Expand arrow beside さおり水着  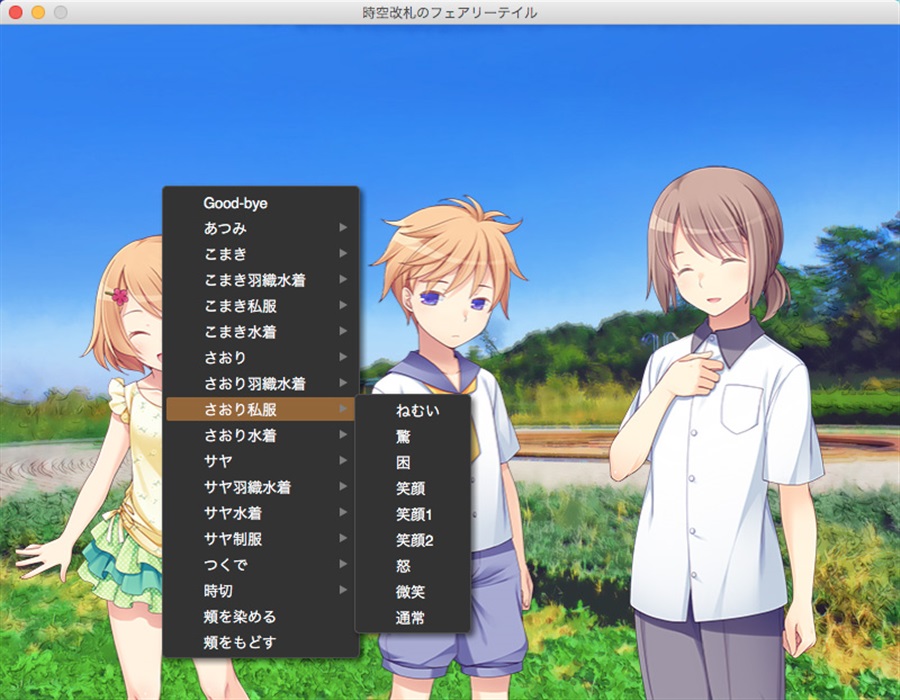click(x=343, y=434)
